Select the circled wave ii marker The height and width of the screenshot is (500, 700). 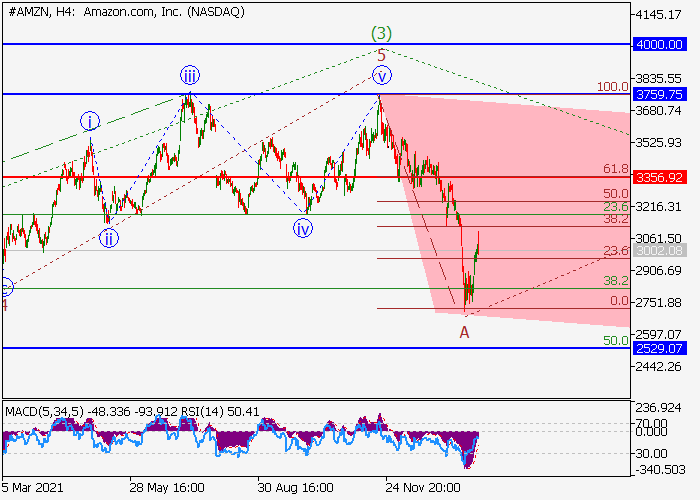[x=108, y=238]
